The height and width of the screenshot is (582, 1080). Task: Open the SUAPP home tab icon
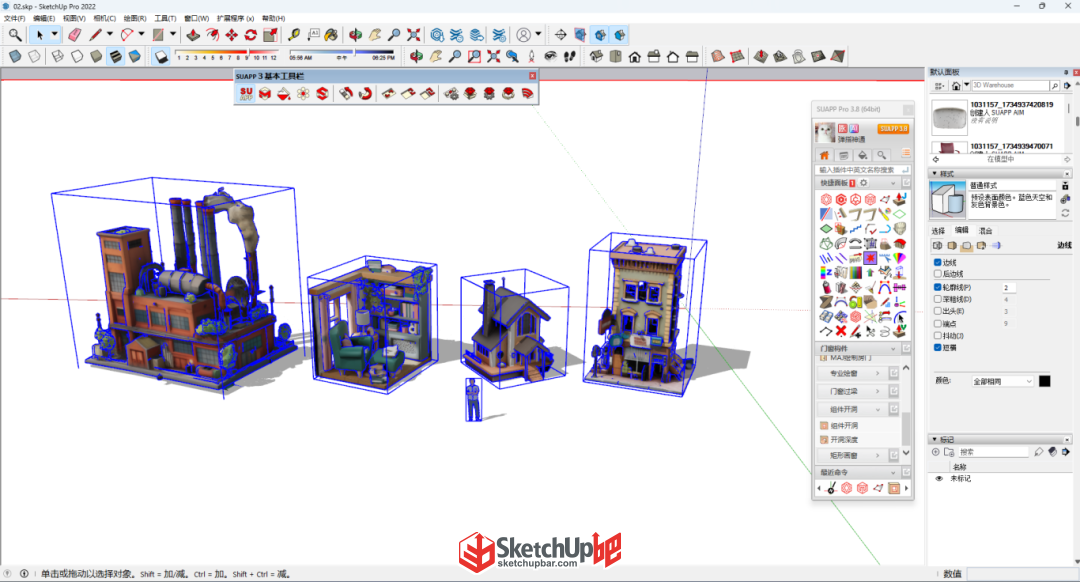[x=824, y=155]
